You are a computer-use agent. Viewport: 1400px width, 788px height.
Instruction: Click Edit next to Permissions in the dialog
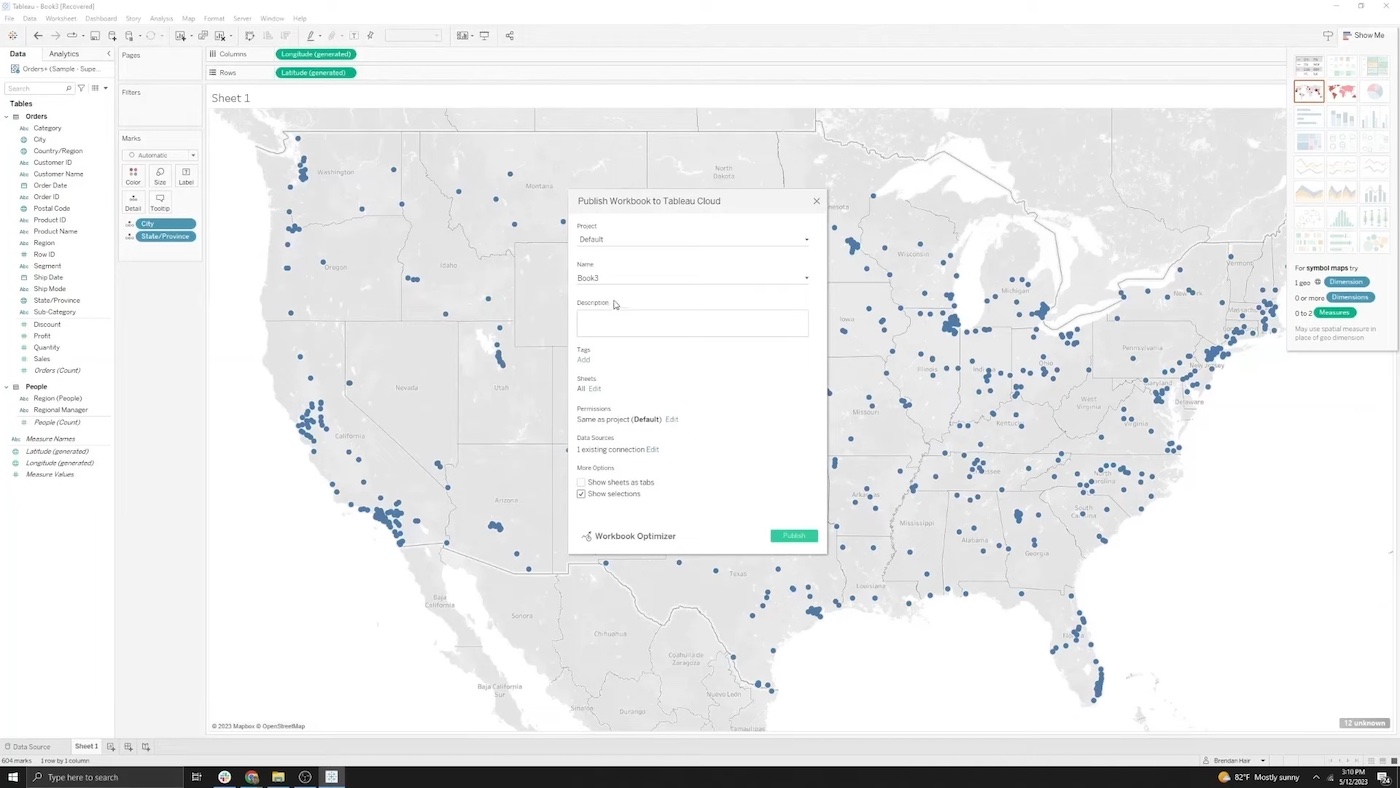[x=672, y=419]
